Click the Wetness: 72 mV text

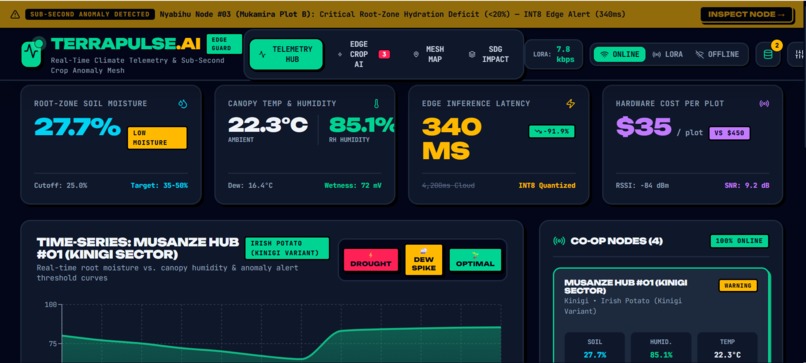click(353, 186)
